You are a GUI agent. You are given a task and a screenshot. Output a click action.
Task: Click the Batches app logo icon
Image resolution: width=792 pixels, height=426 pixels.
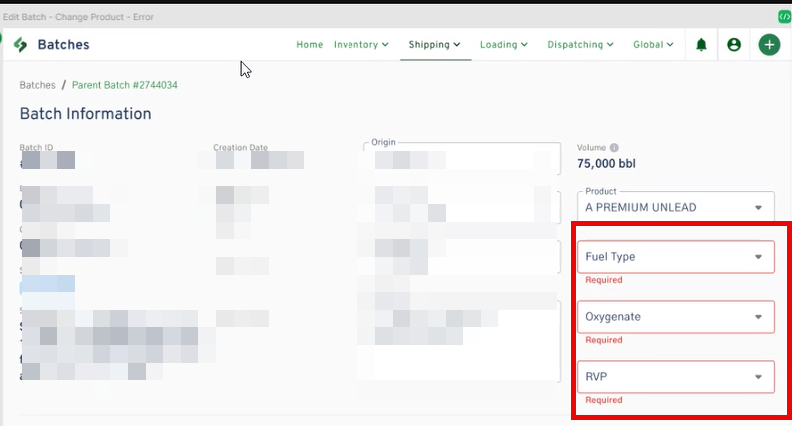point(19,45)
